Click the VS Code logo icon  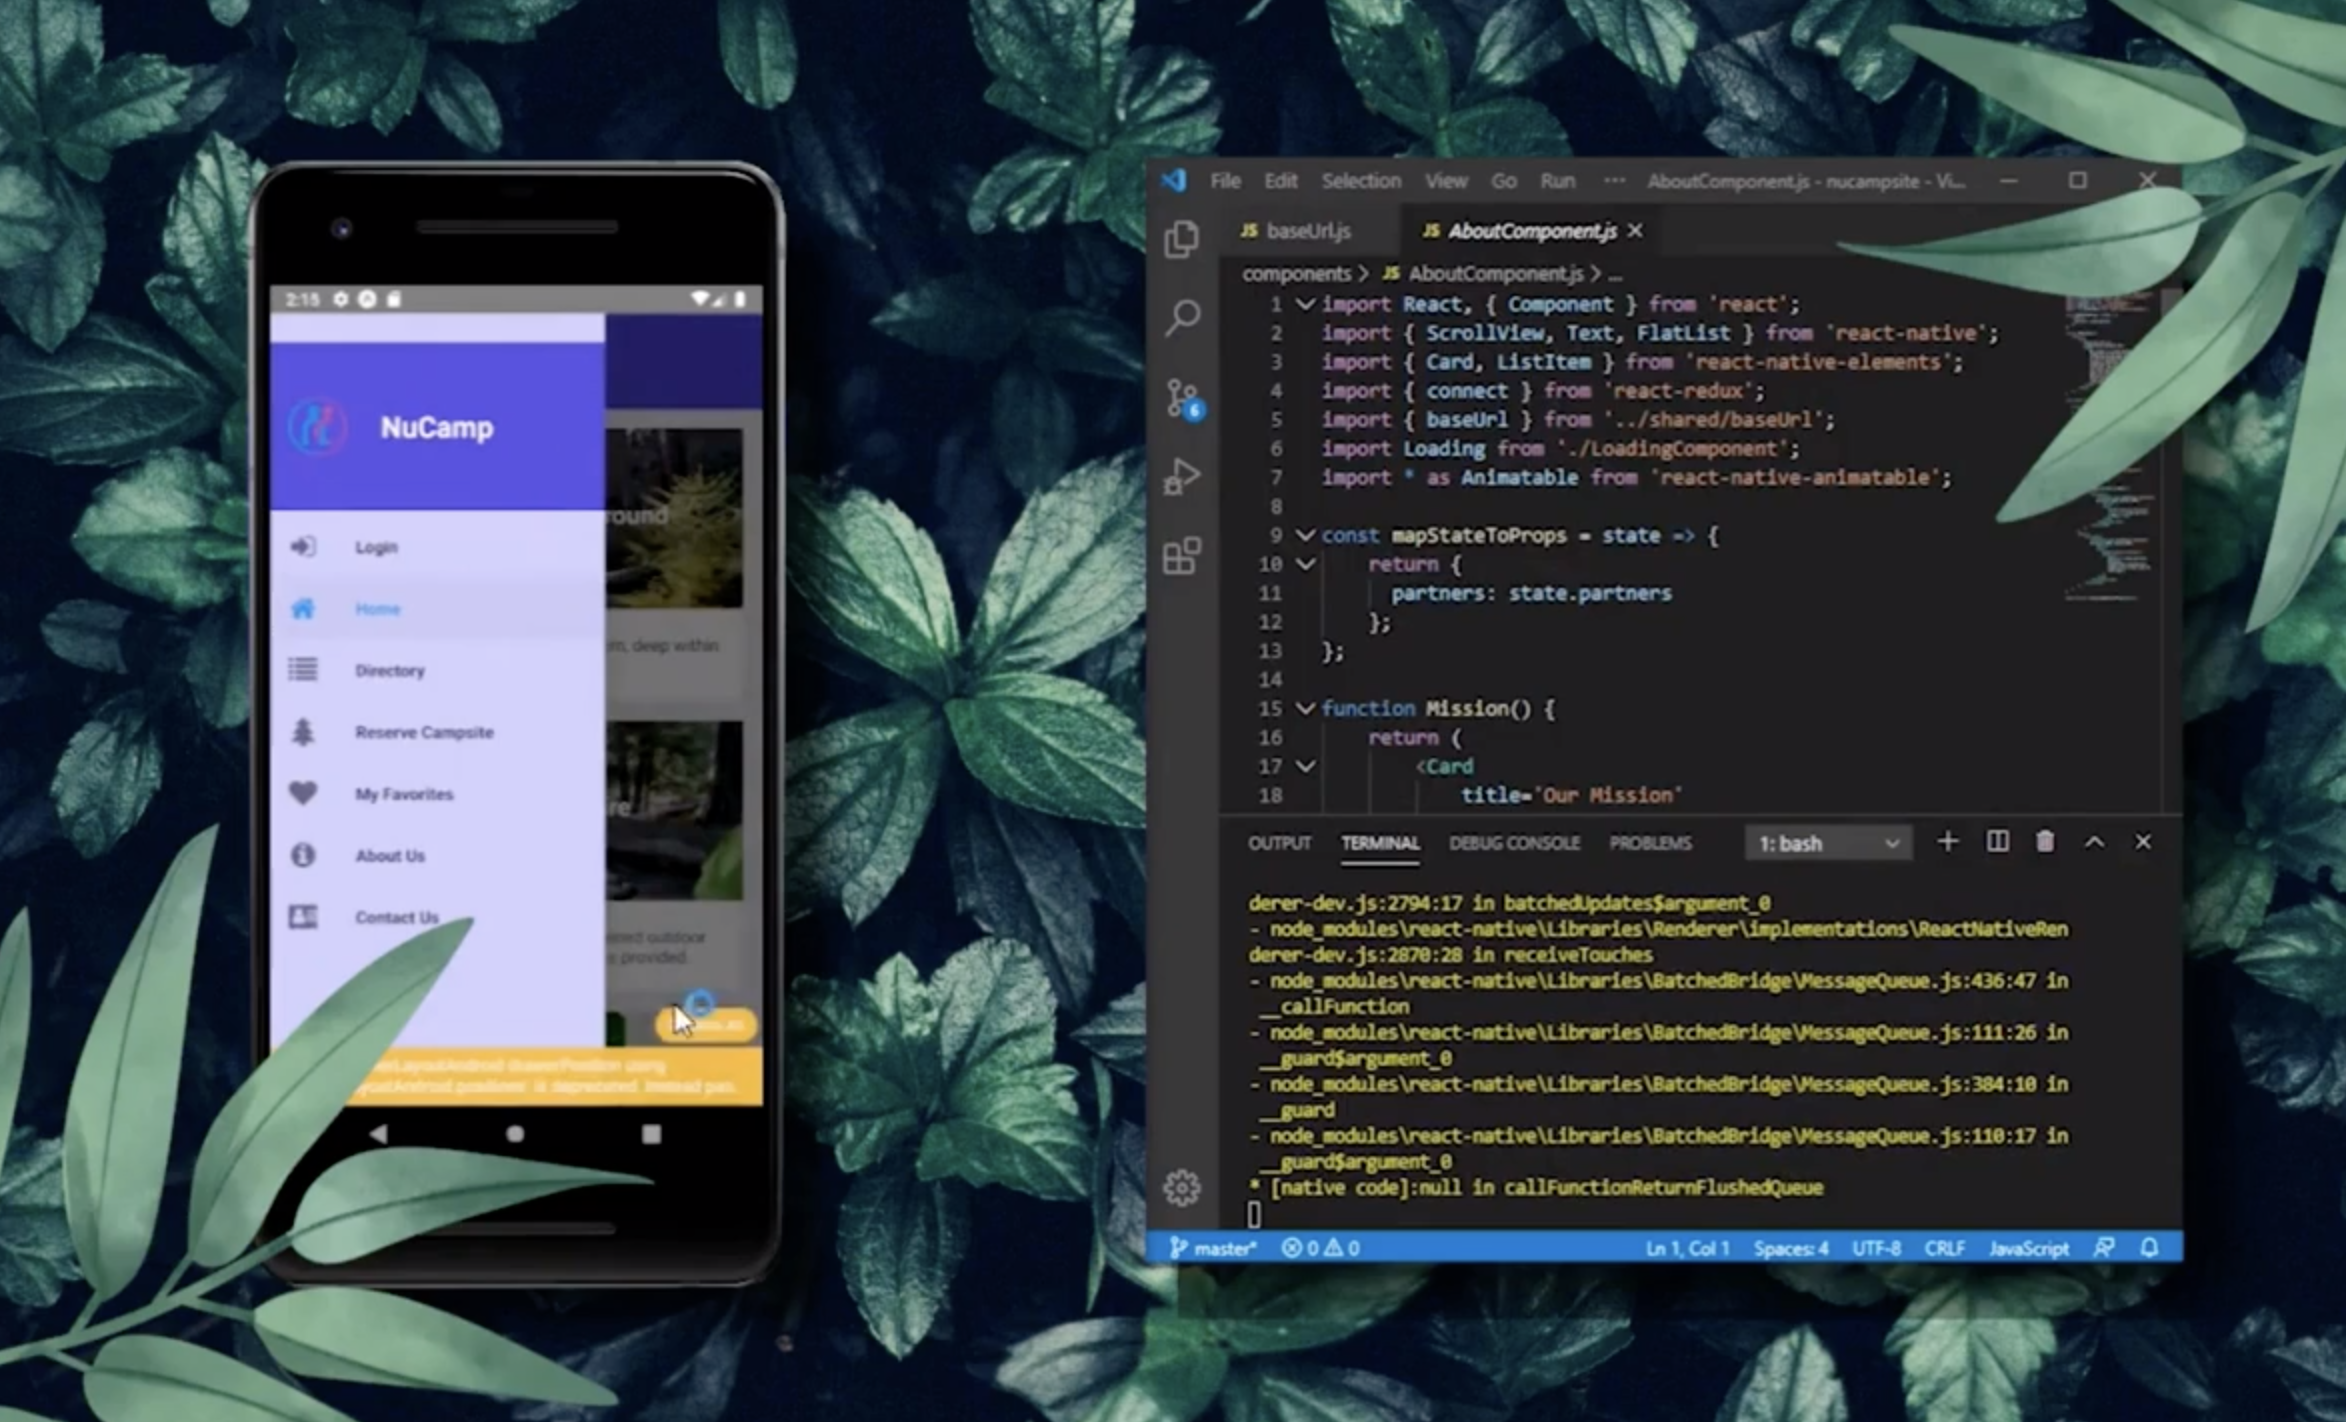[1174, 180]
